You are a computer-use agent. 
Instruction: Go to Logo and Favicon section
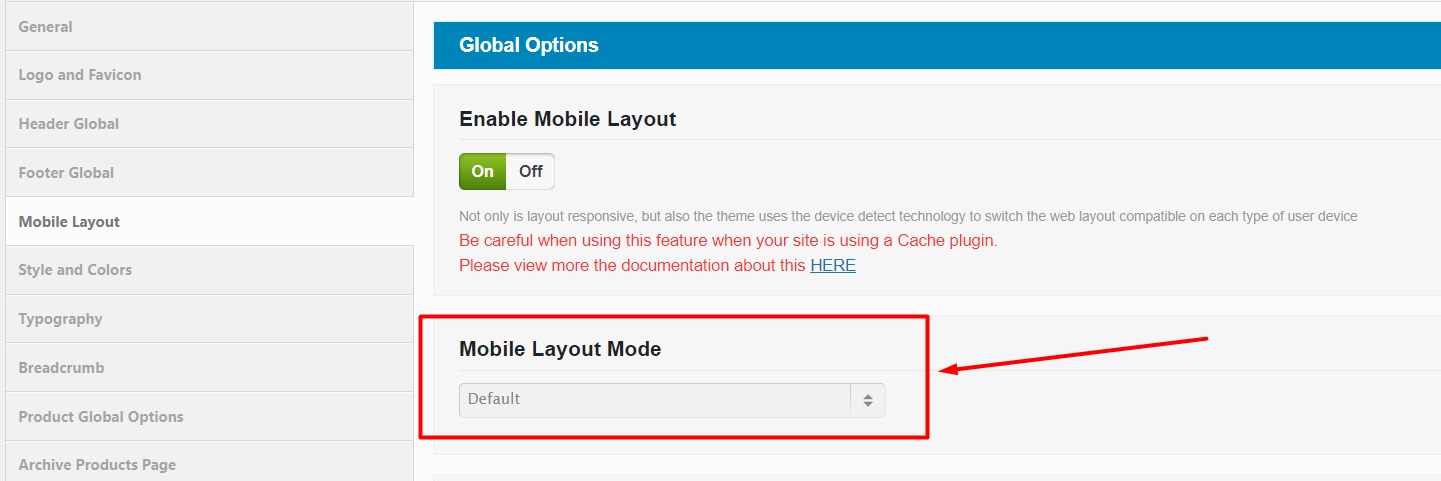coord(80,75)
